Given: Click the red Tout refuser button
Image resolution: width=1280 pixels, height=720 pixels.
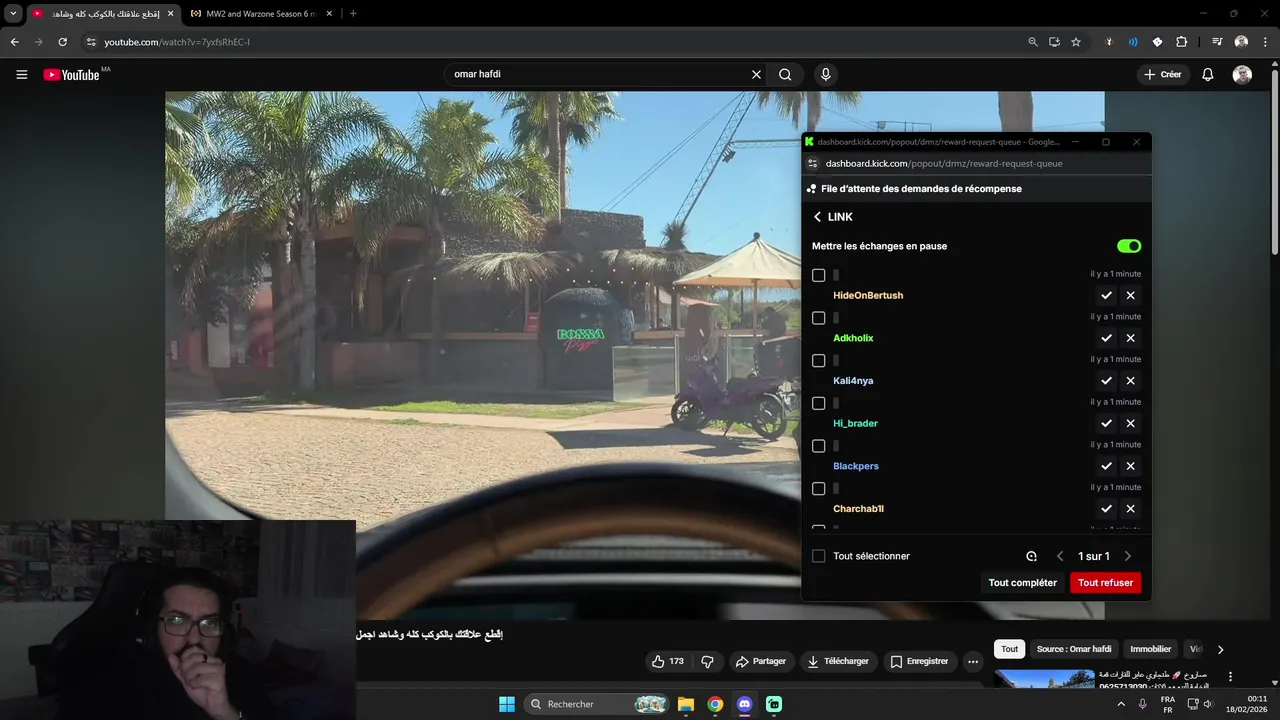Looking at the screenshot, I should [1105, 583].
